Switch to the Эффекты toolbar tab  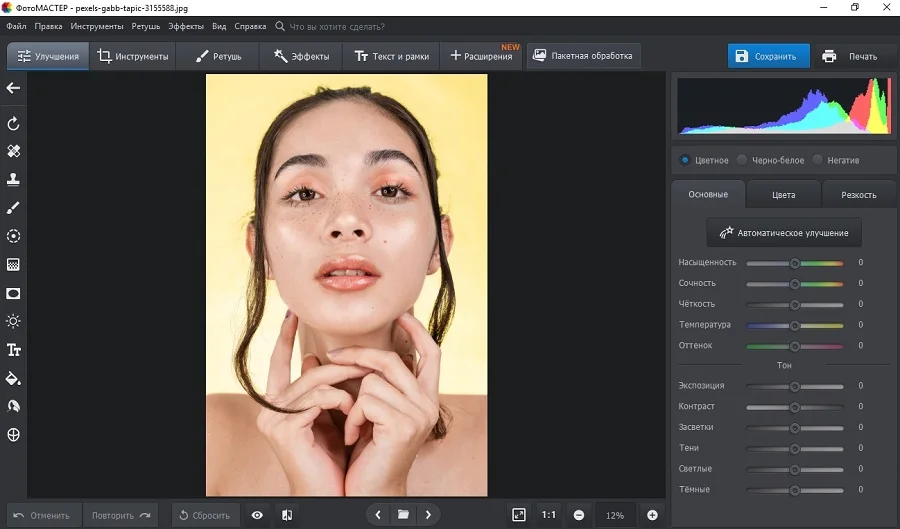pos(301,56)
